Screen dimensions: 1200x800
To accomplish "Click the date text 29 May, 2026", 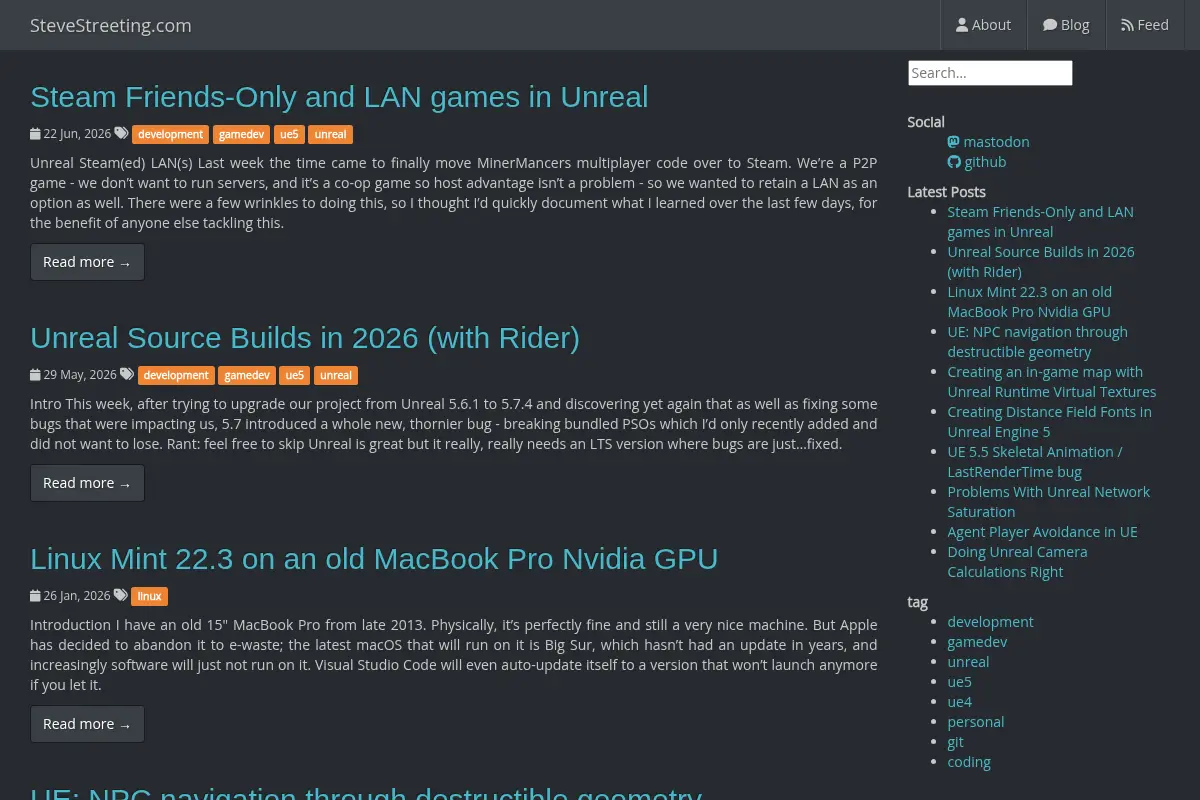I will (x=80, y=375).
